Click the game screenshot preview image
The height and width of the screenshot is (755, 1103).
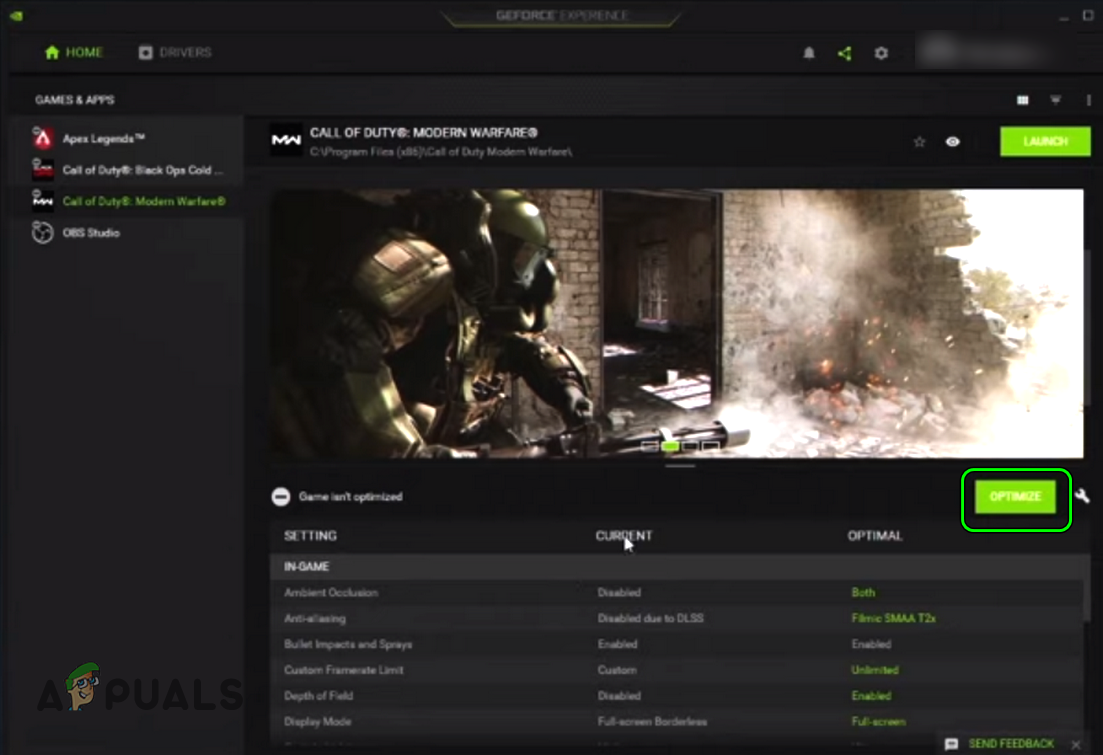click(x=677, y=323)
